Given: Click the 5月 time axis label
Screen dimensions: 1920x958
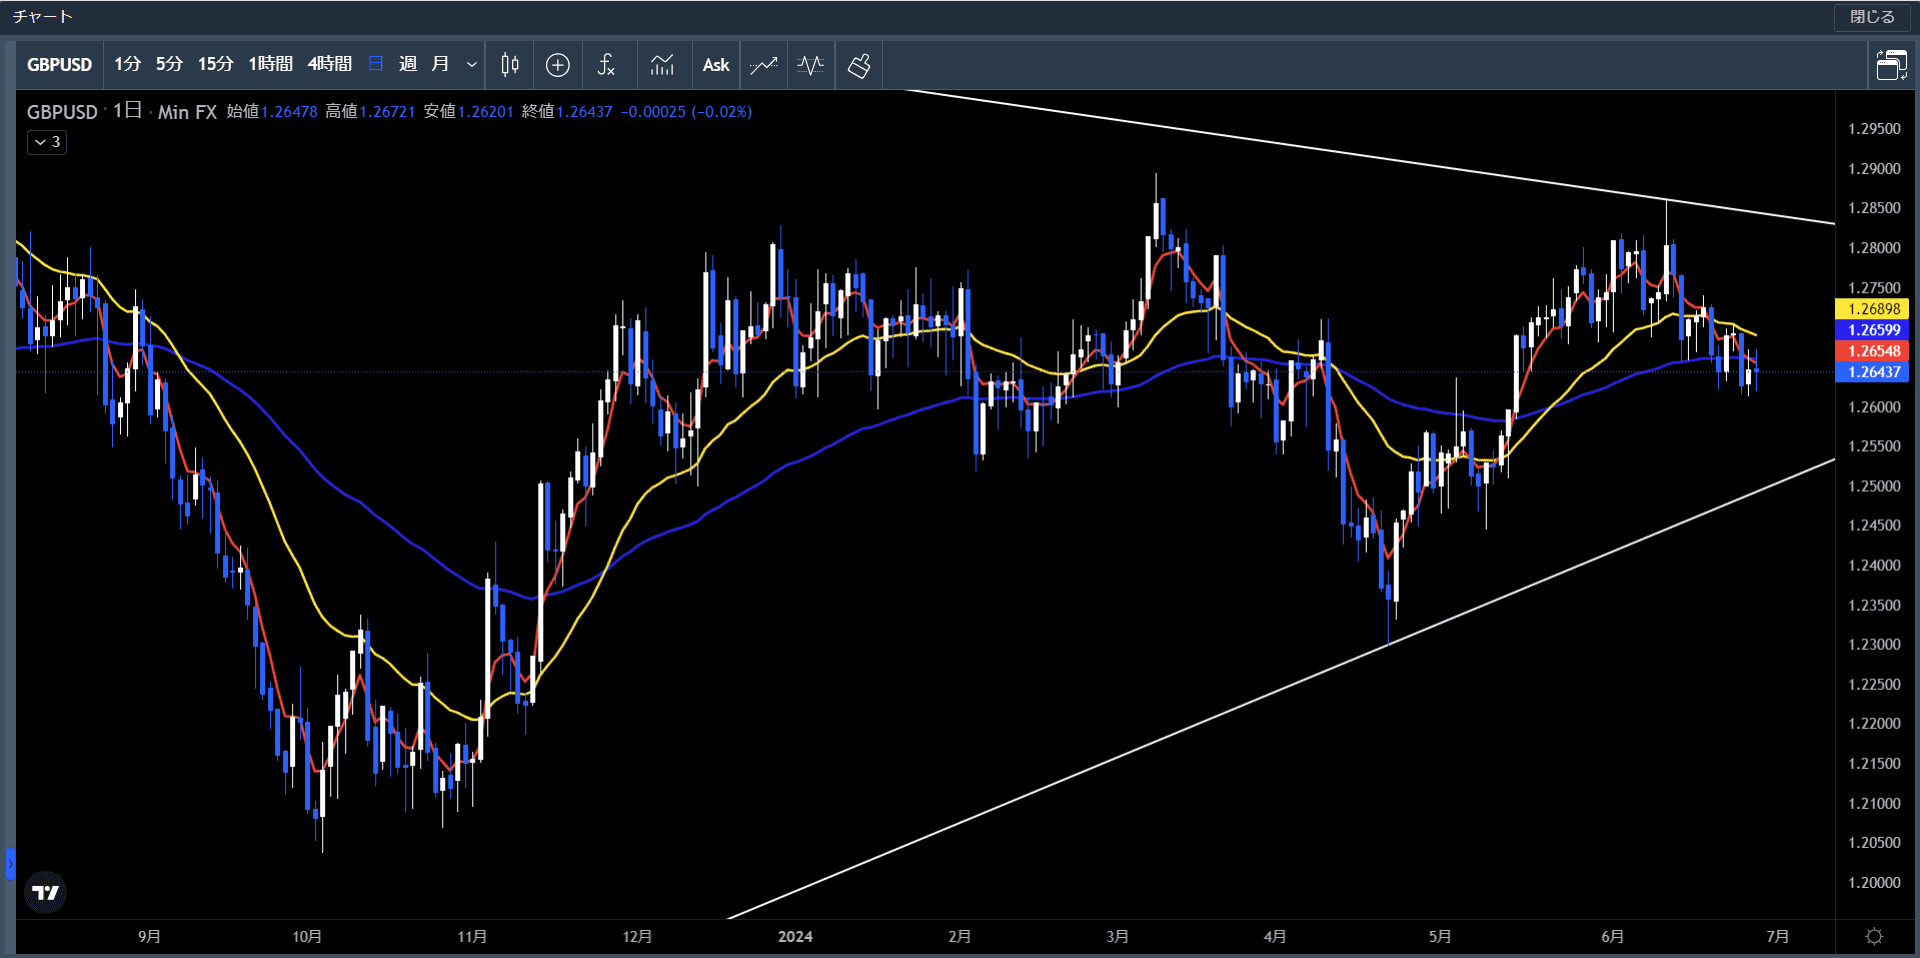Looking at the screenshot, I should pos(1439,937).
